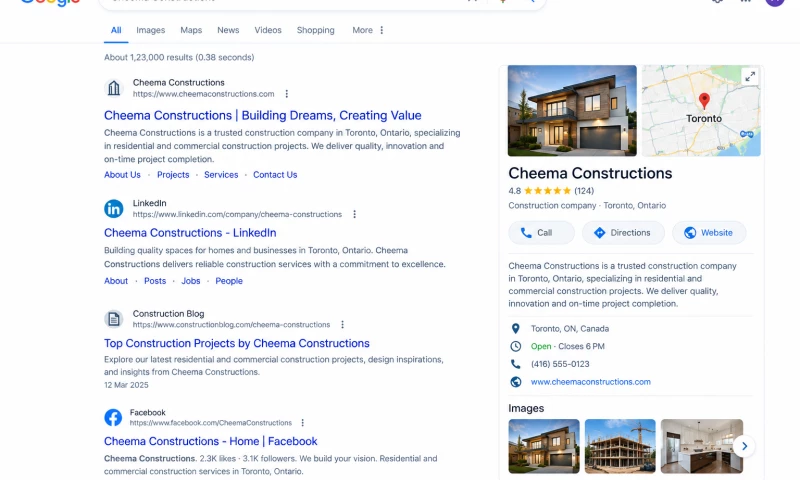Open the (124) reviews count
Viewport: 800px width, 480px height.
(x=584, y=191)
